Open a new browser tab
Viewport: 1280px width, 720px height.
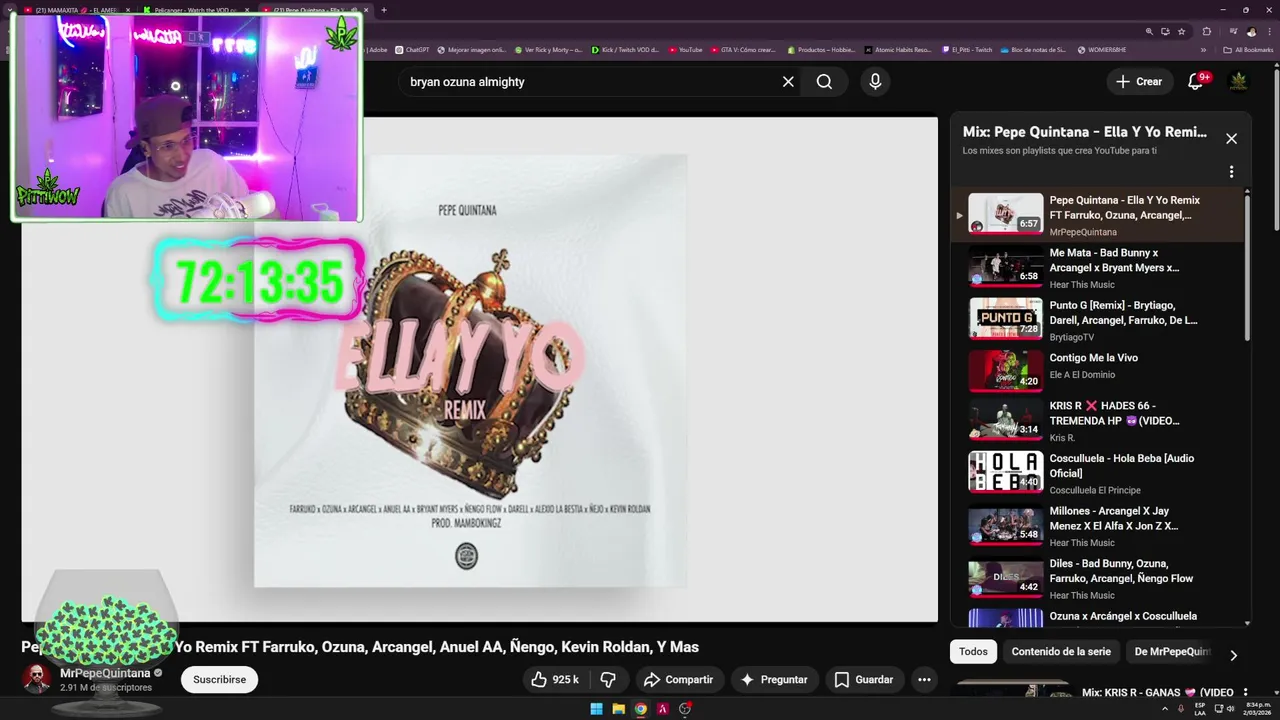[x=384, y=10]
